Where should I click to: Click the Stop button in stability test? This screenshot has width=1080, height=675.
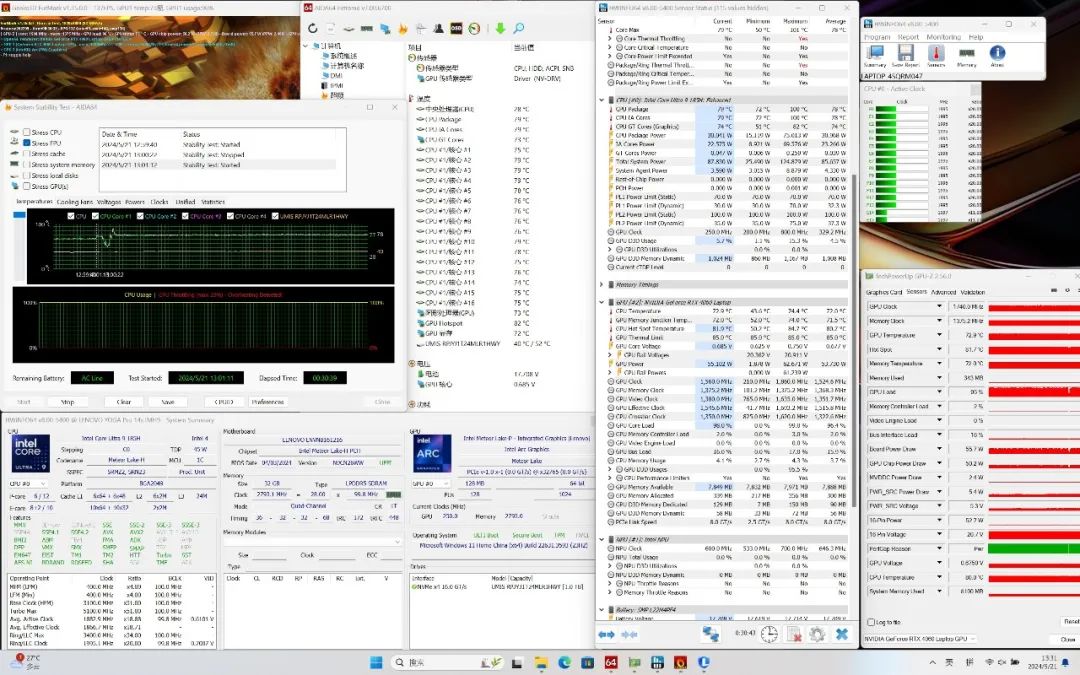pyautogui.click(x=67, y=402)
